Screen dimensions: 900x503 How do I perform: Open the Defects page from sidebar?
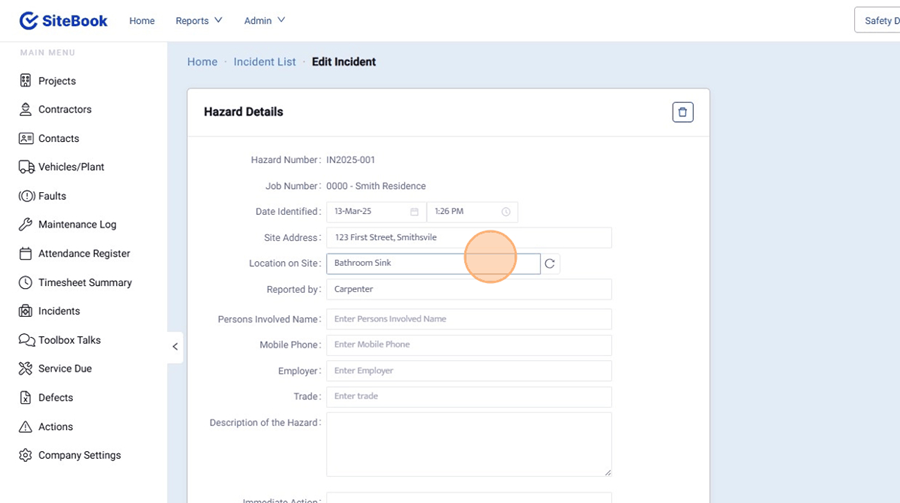coord(55,398)
